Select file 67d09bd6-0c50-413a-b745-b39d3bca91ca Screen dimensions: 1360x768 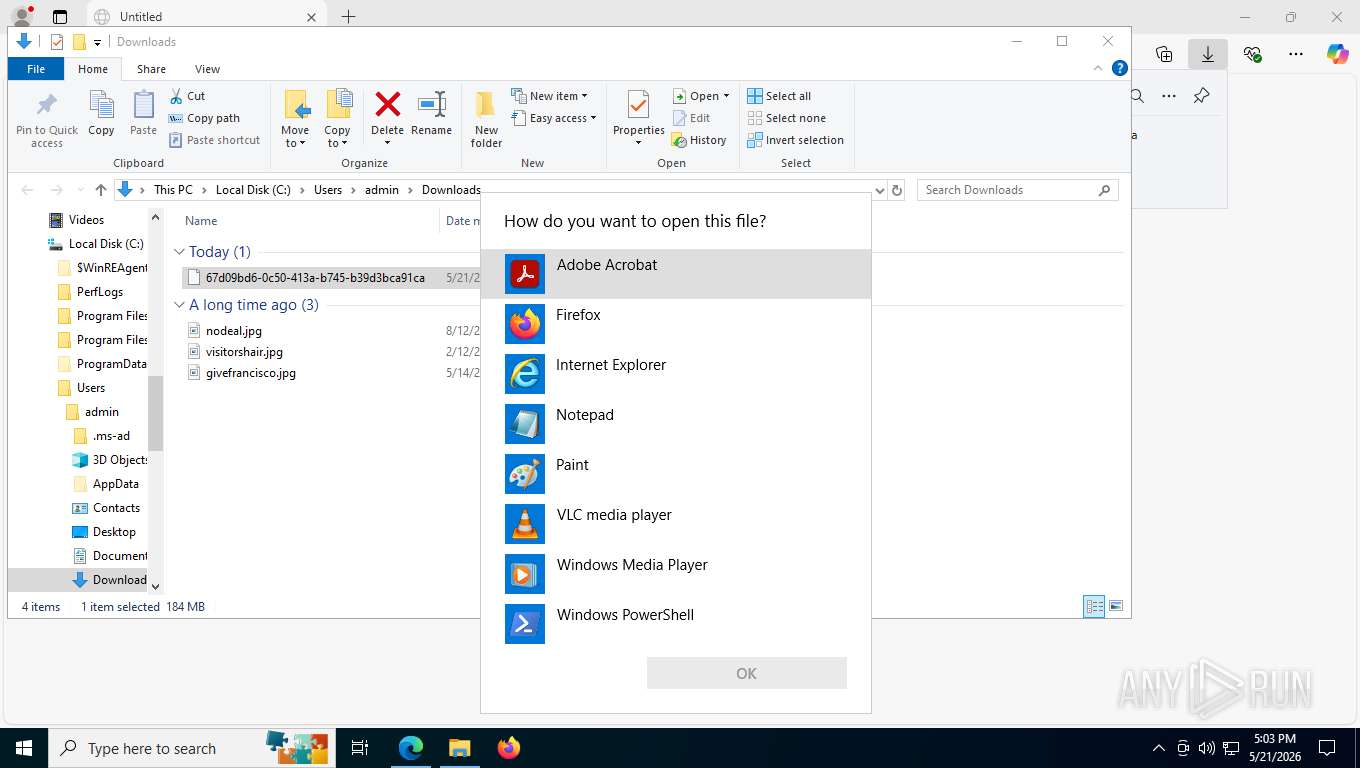(315, 278)
